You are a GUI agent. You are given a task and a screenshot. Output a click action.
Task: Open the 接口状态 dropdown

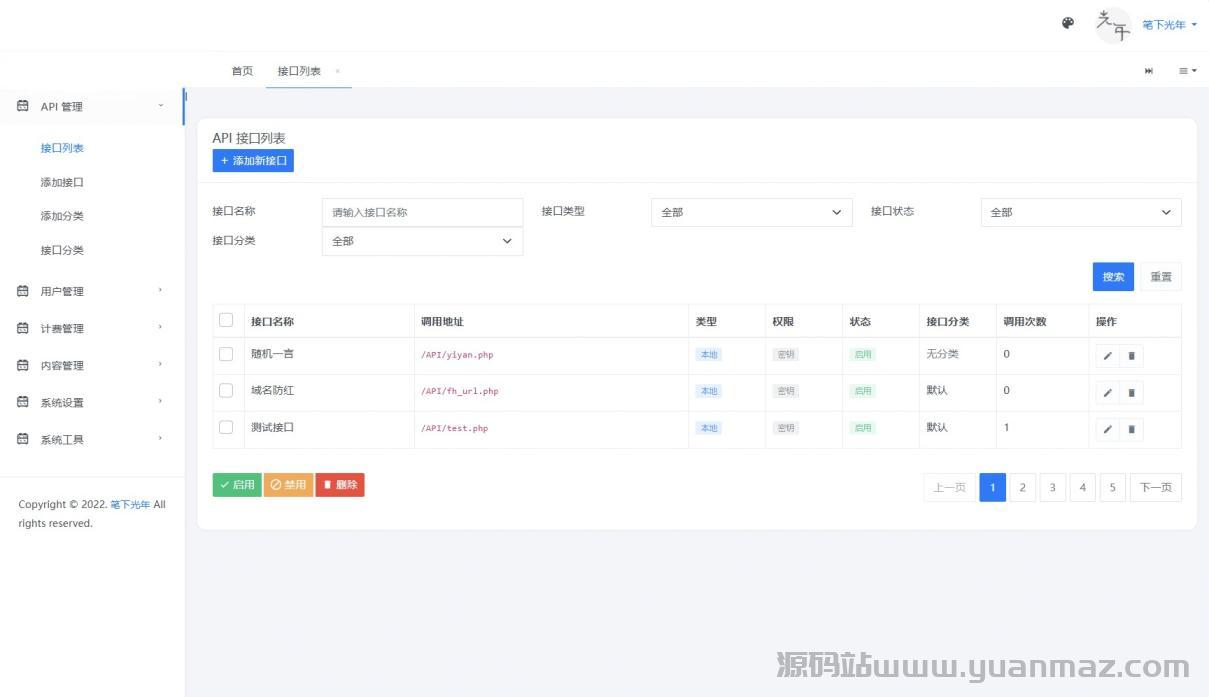pyautogui.click(x=1081, y=212)
